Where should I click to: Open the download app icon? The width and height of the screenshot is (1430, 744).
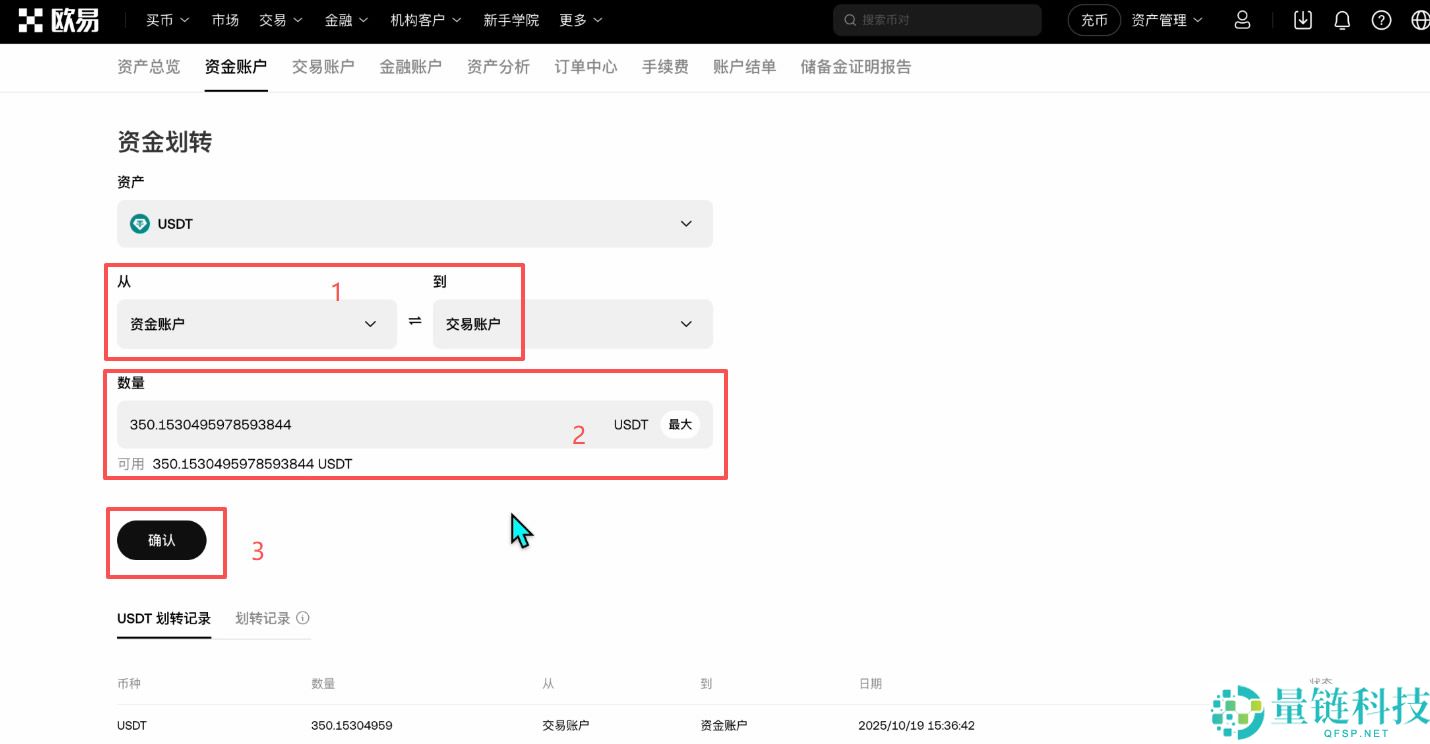coord(1302,19)
